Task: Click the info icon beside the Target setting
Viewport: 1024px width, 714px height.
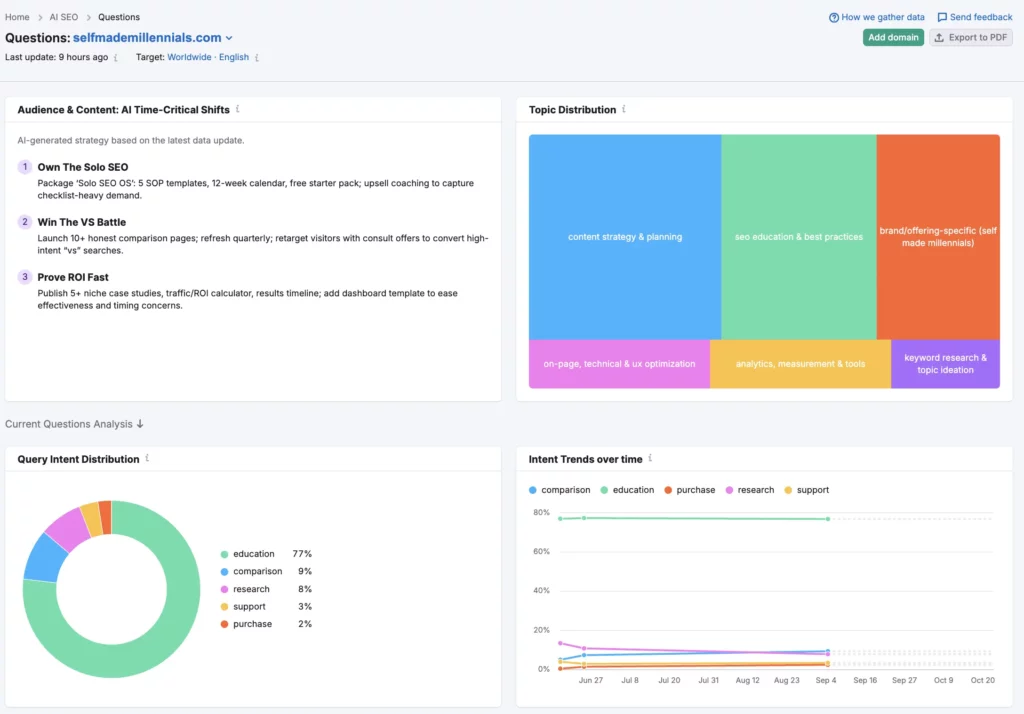Action: pos(257,57)
